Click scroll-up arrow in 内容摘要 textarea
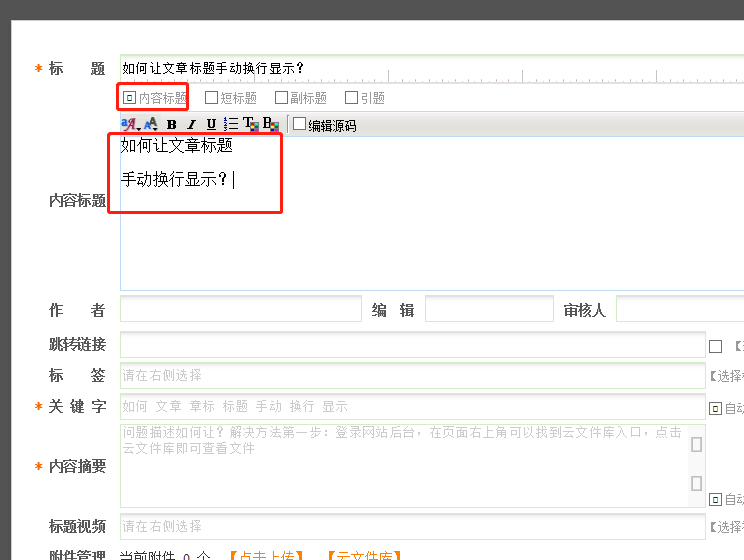 click(x=696, y=444)
